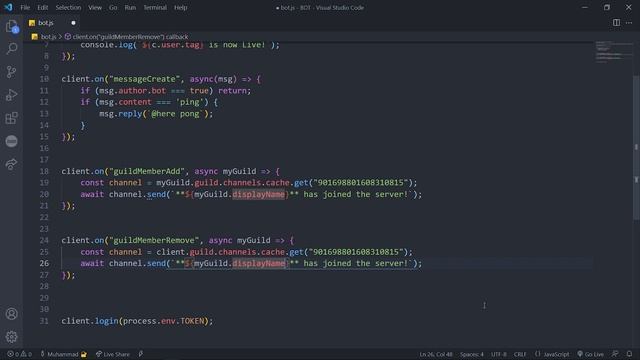This screenshot has height=360, width=640.
Task: Open notifications bell in status bar
Action: coord(629,354)
